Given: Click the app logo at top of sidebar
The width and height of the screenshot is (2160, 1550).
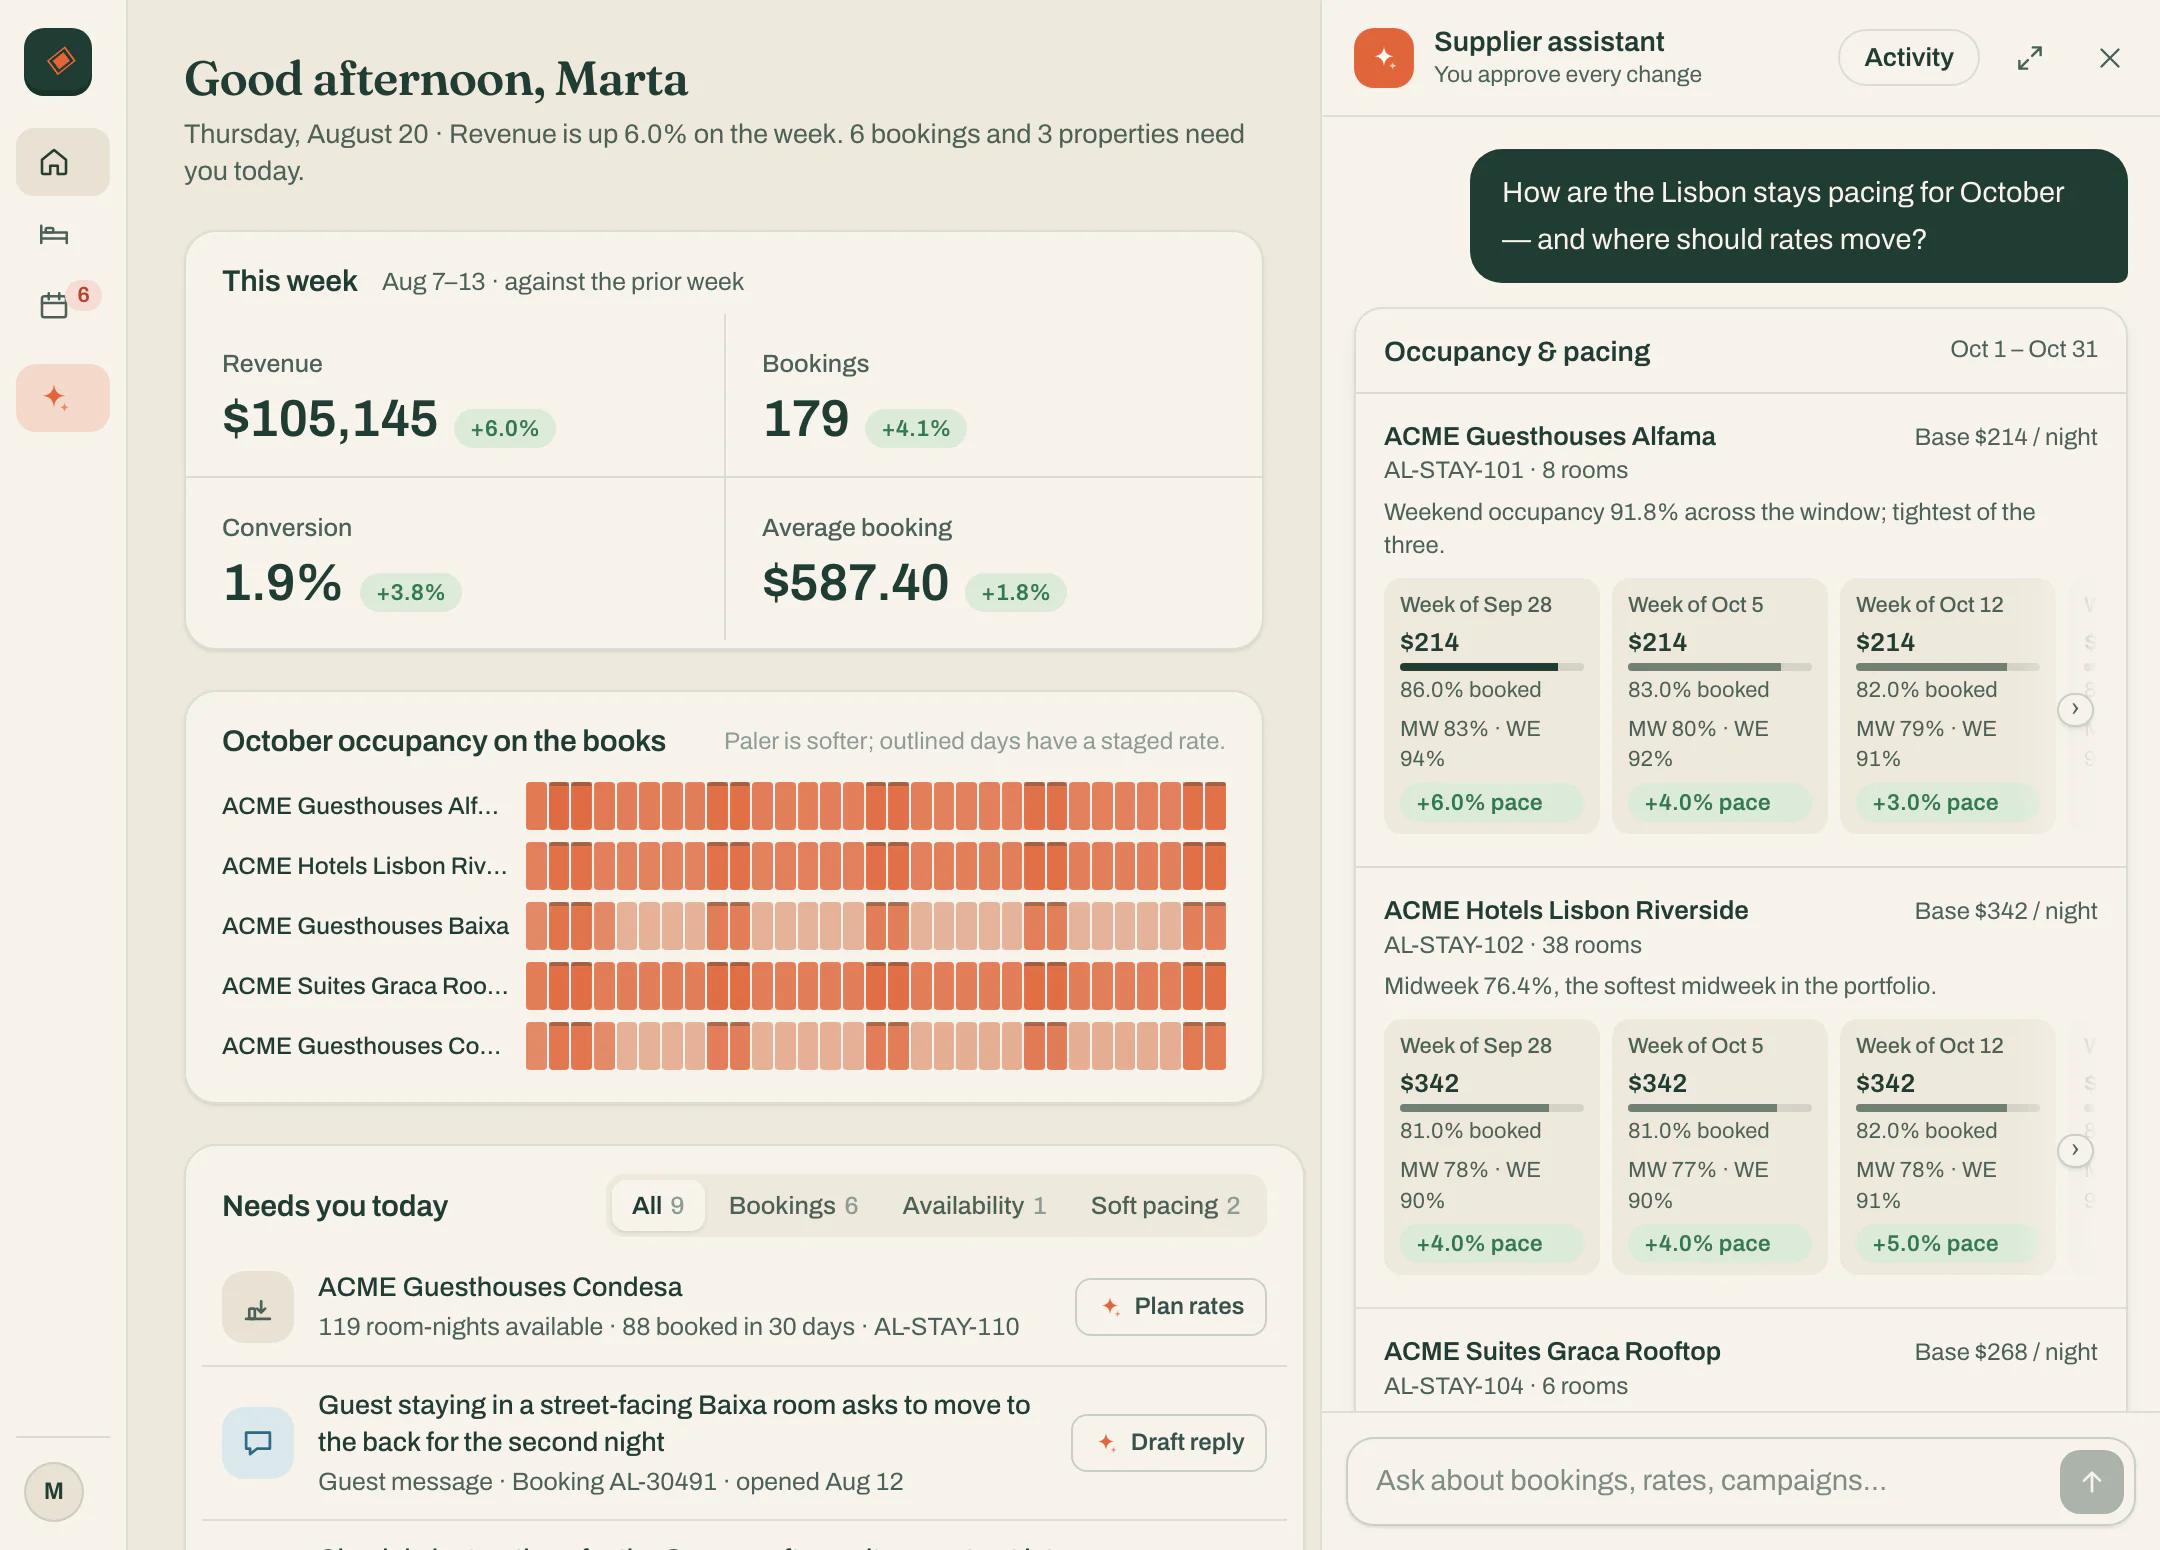Looking at the screenshot, I should (x=58, y=62).
